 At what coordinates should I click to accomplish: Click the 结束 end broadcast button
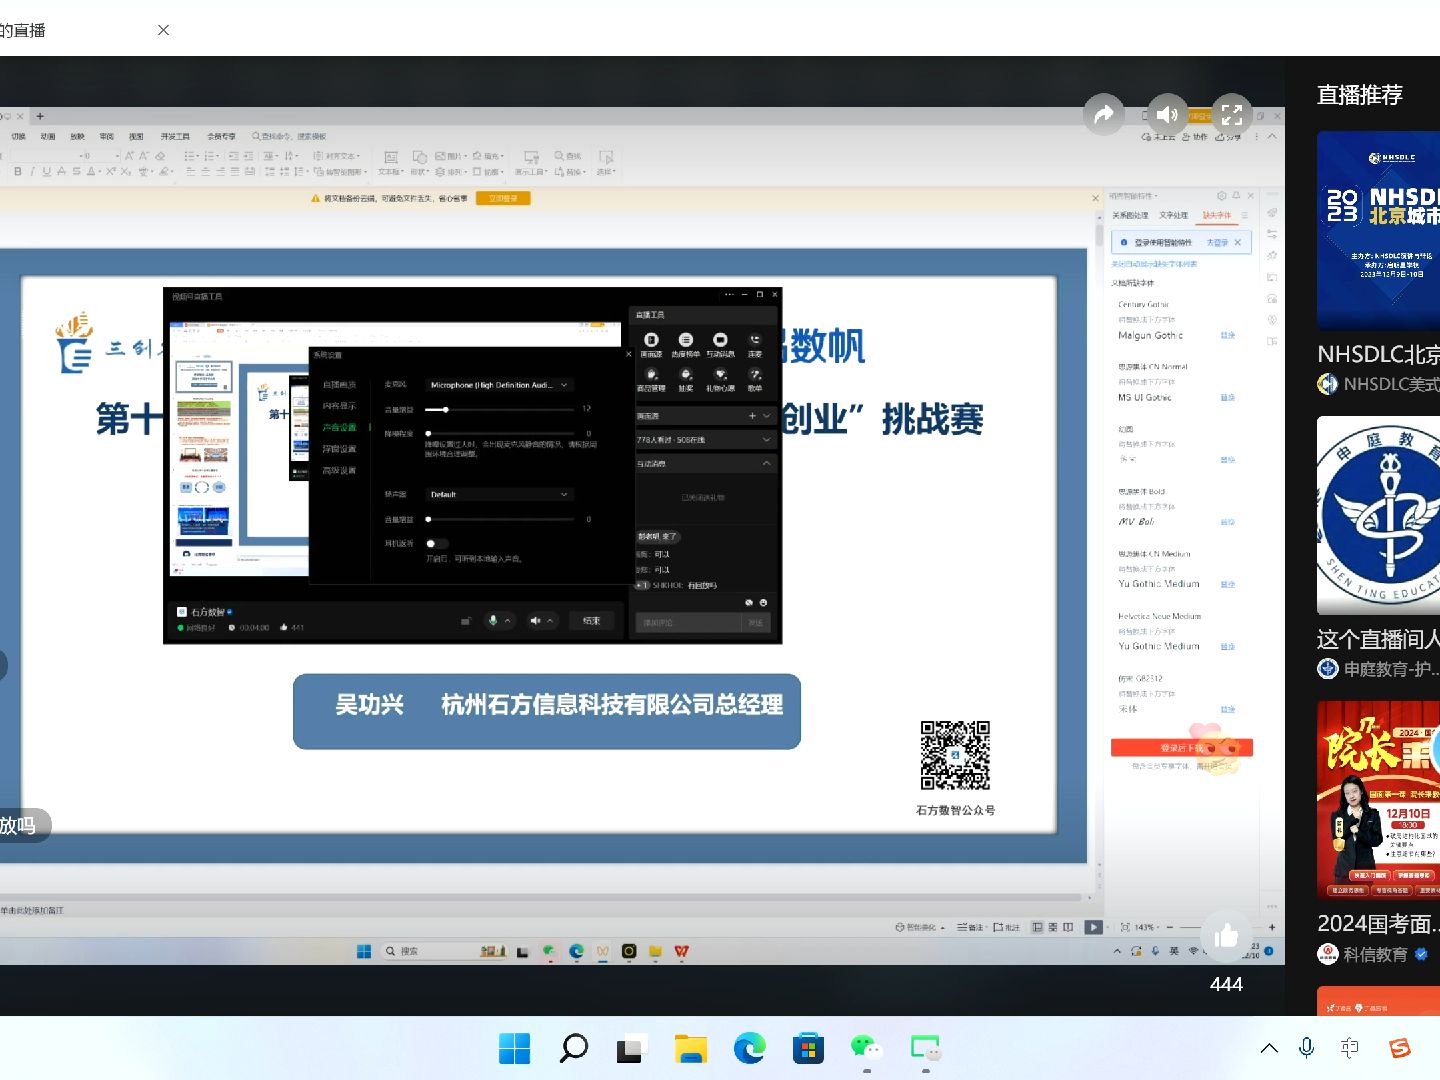[x=591, y=621]
